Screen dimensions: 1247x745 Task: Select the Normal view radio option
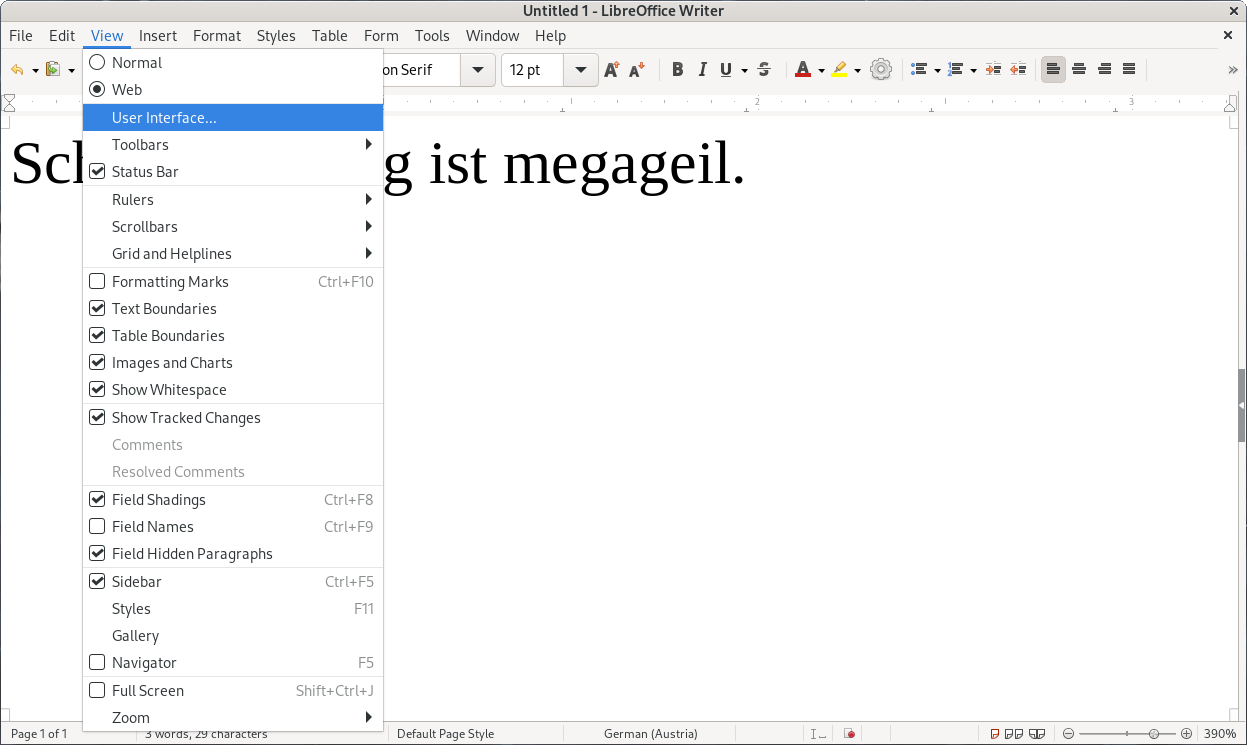click(x=97, y=63)
